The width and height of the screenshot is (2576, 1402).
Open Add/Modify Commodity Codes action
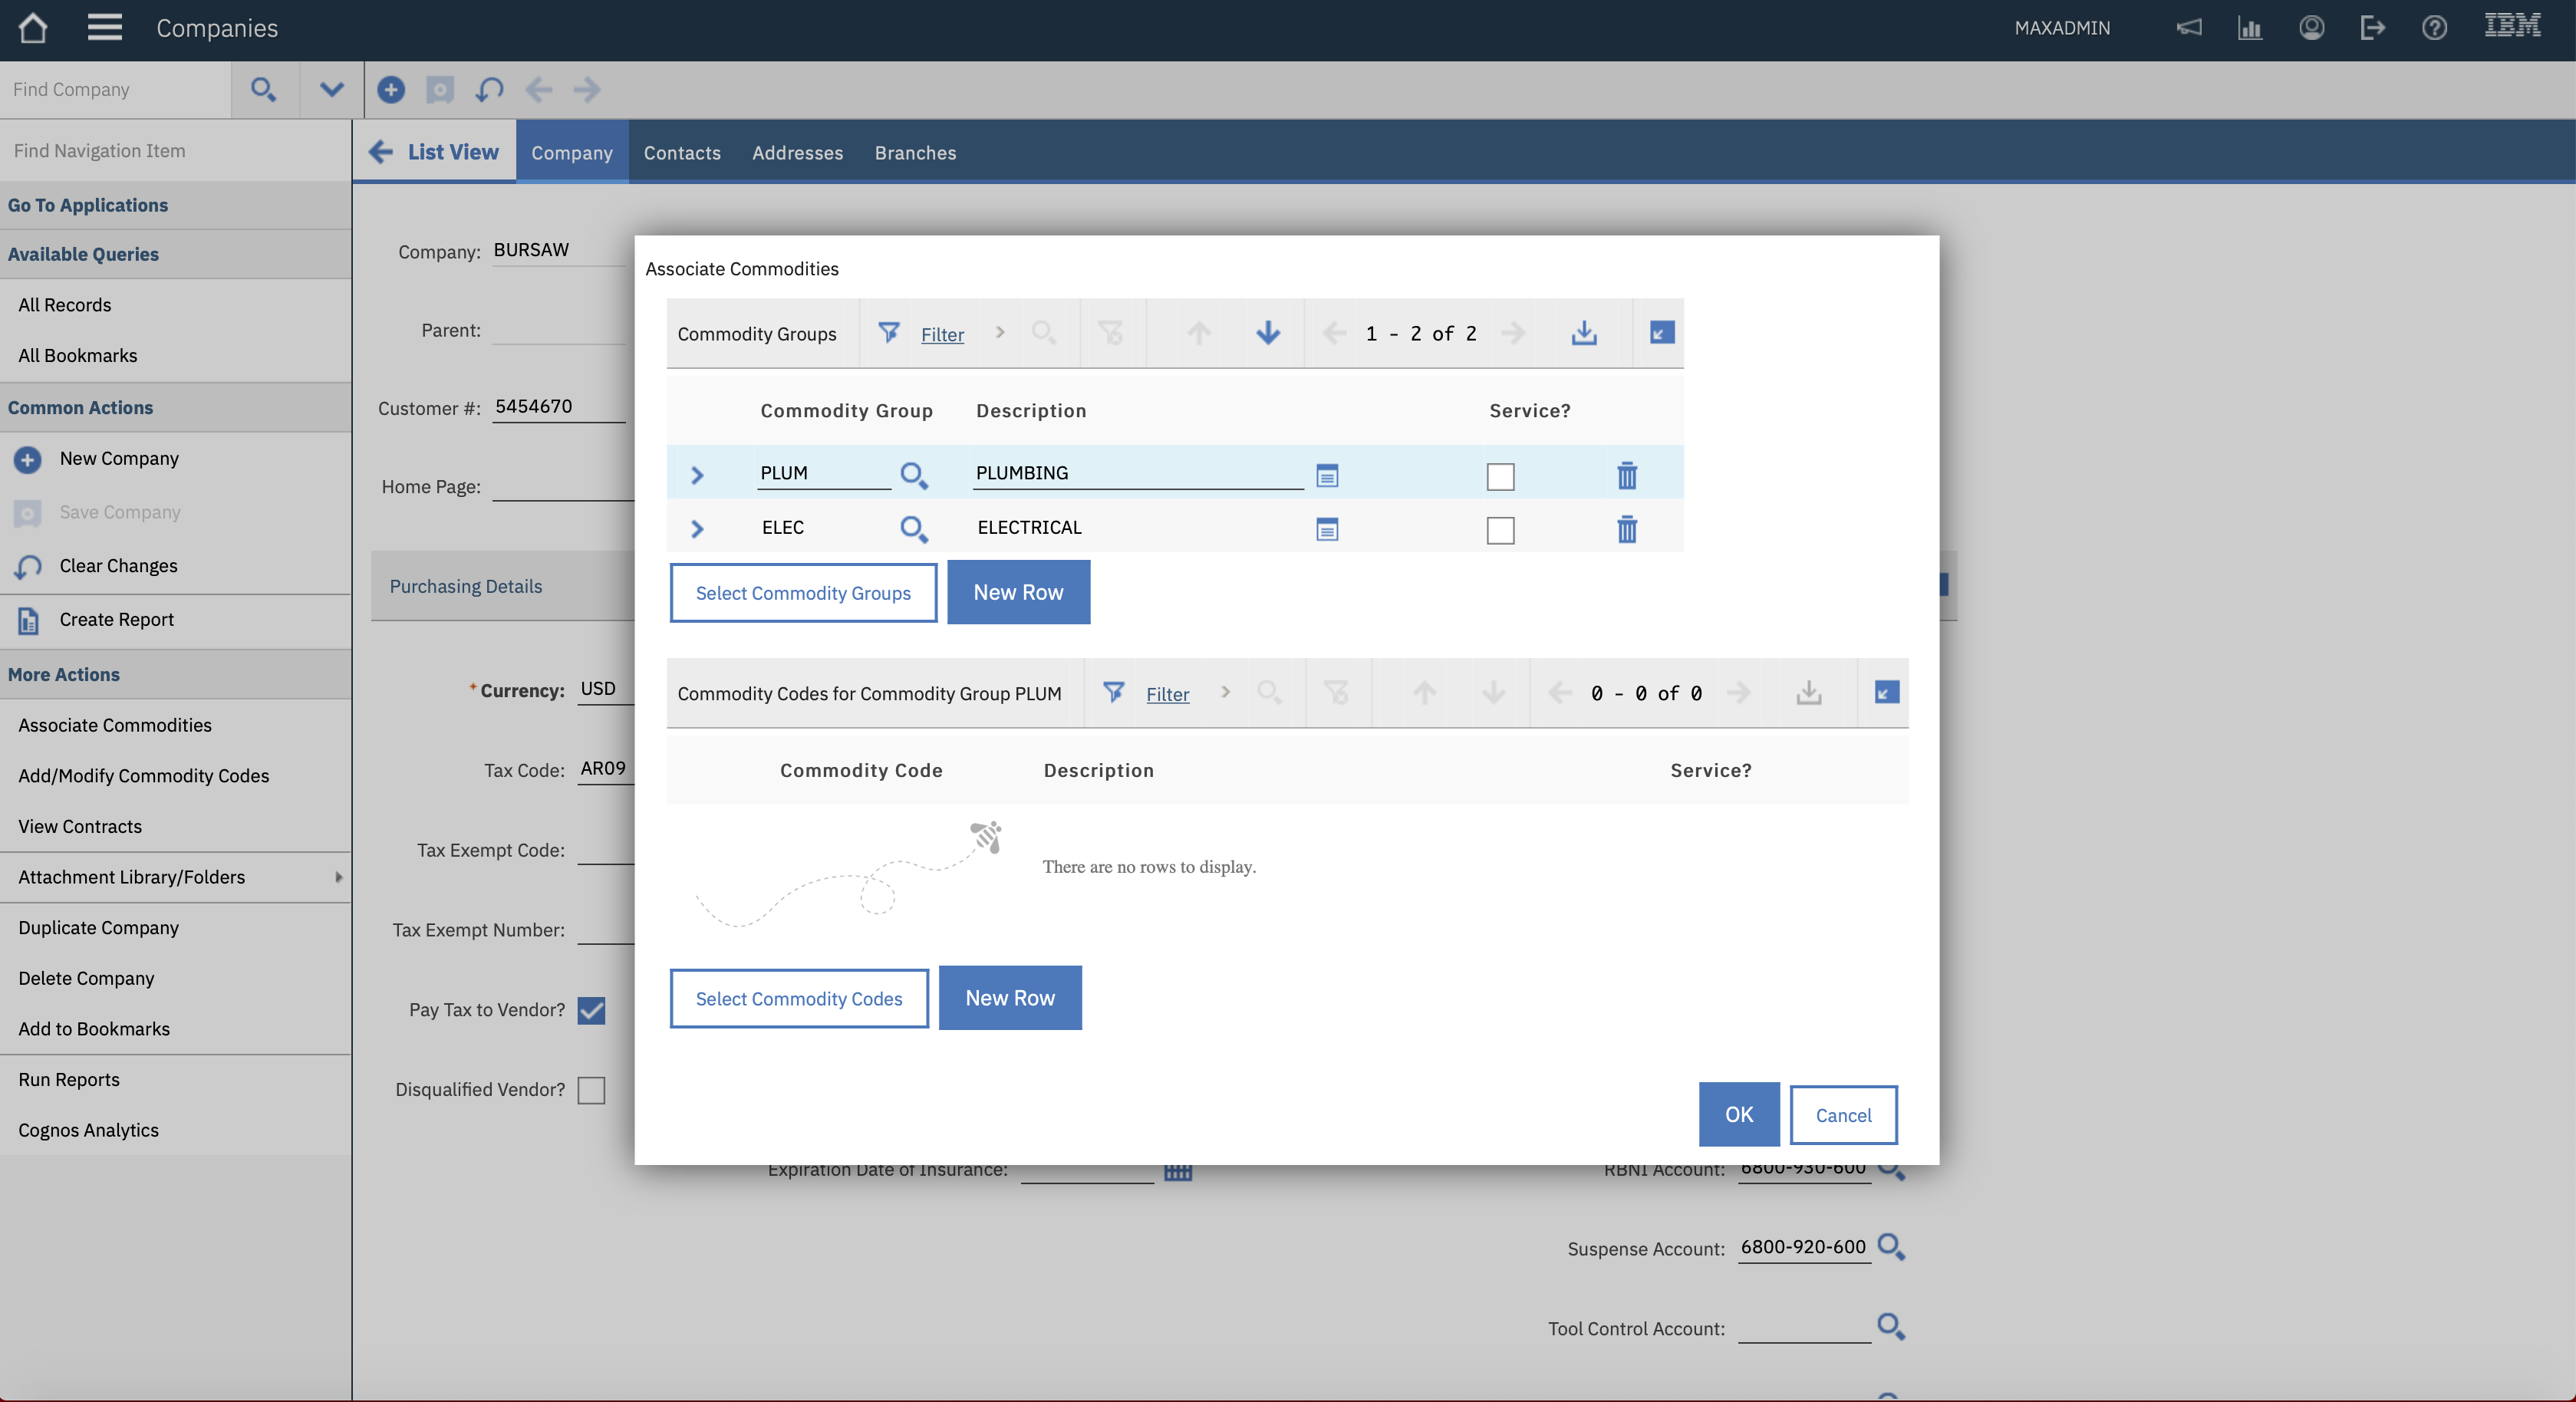click(x=143, y=775)
